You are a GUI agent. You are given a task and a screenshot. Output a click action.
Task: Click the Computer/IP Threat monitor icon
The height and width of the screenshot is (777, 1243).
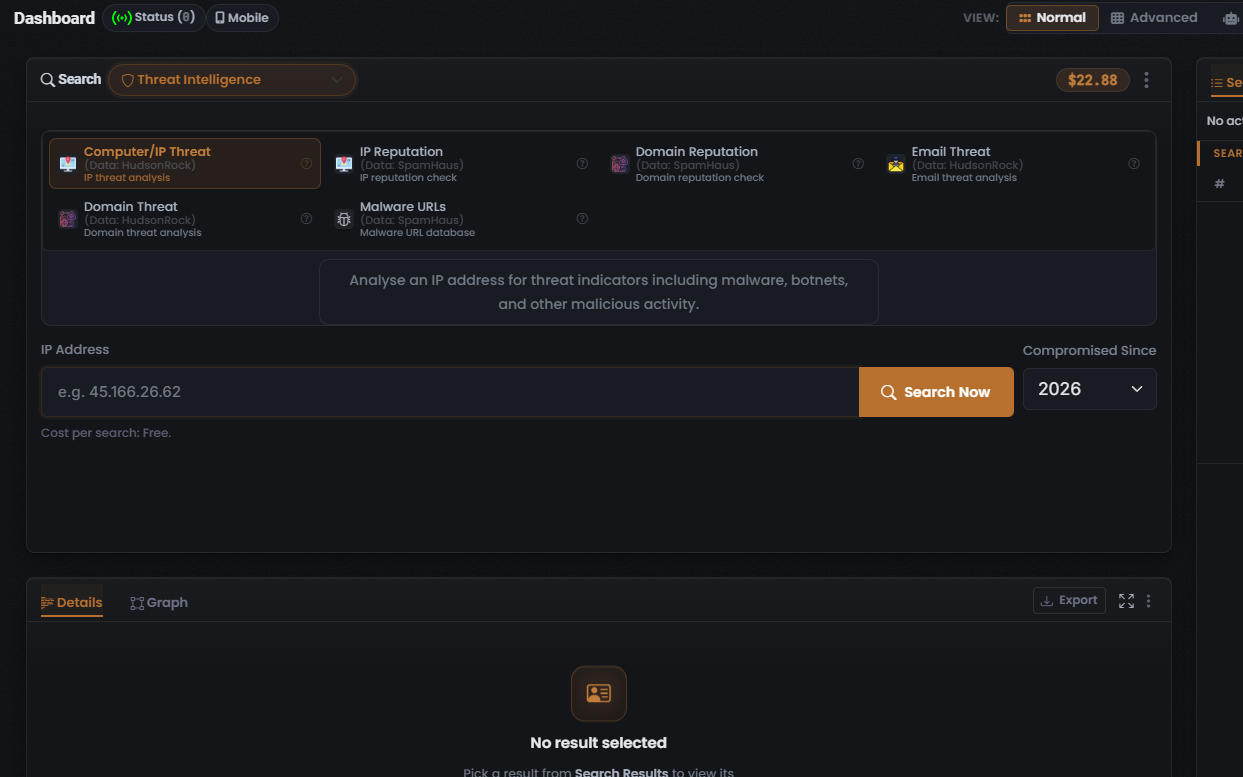(x=68, y=164)
